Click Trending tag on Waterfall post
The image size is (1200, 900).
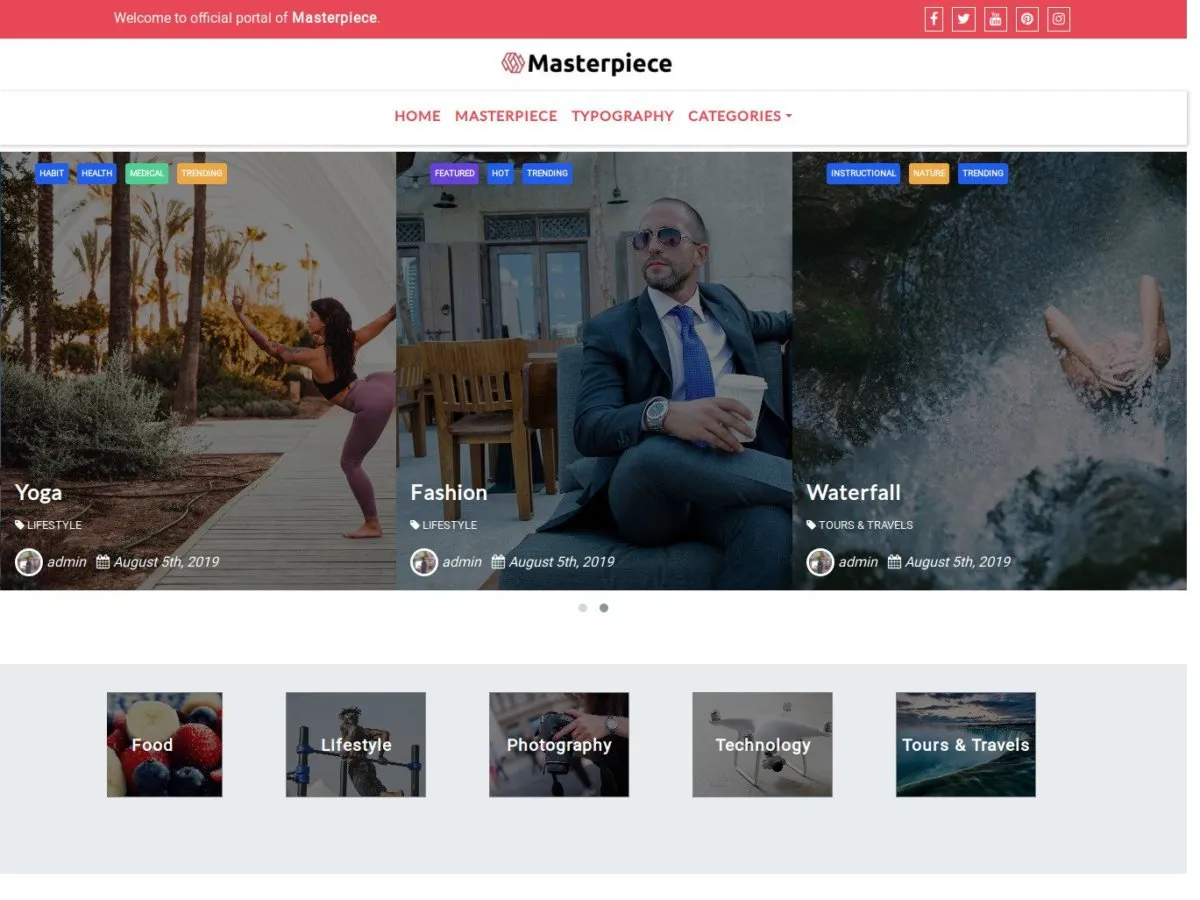[983, 173]
